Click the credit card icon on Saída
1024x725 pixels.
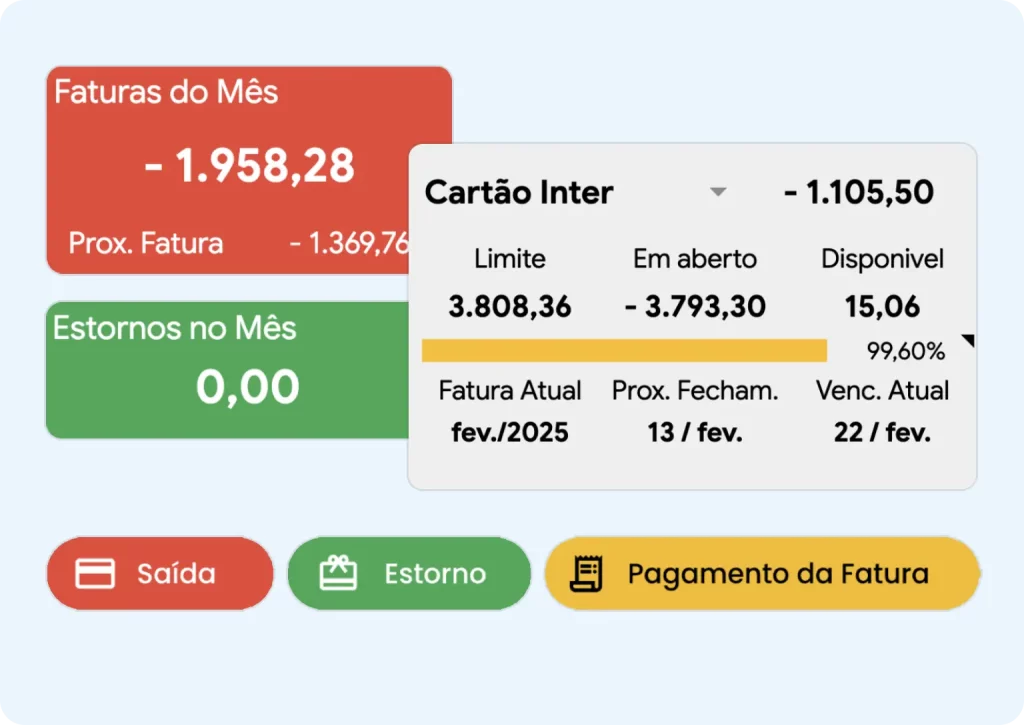[95, 573]
